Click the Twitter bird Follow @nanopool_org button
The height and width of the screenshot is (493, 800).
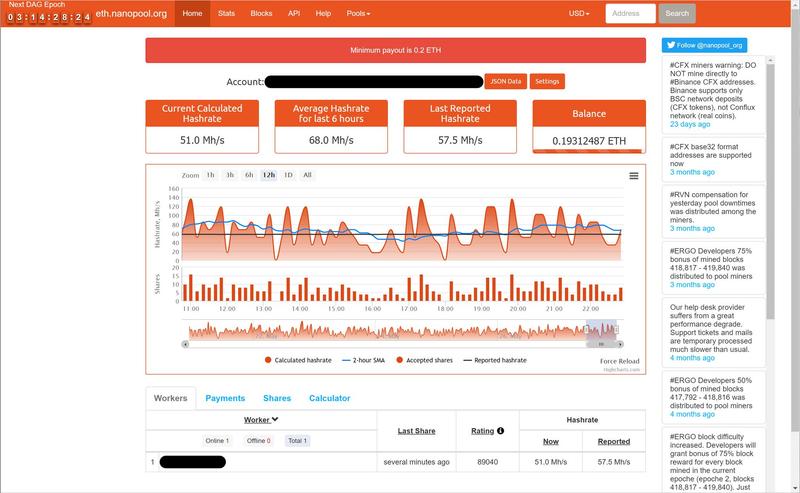705,45
